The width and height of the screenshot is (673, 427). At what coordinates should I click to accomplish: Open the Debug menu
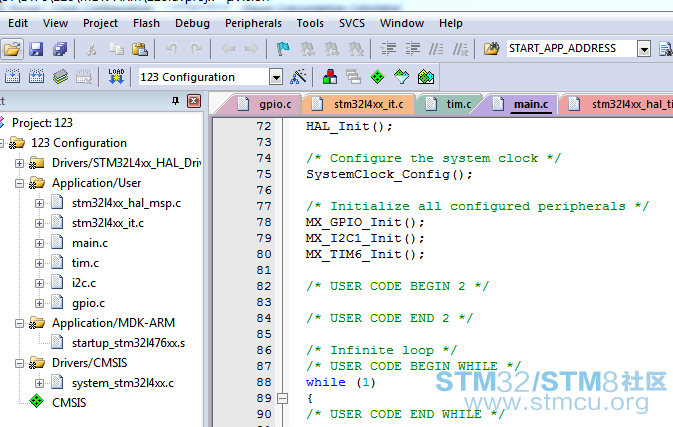click(192, 23)
